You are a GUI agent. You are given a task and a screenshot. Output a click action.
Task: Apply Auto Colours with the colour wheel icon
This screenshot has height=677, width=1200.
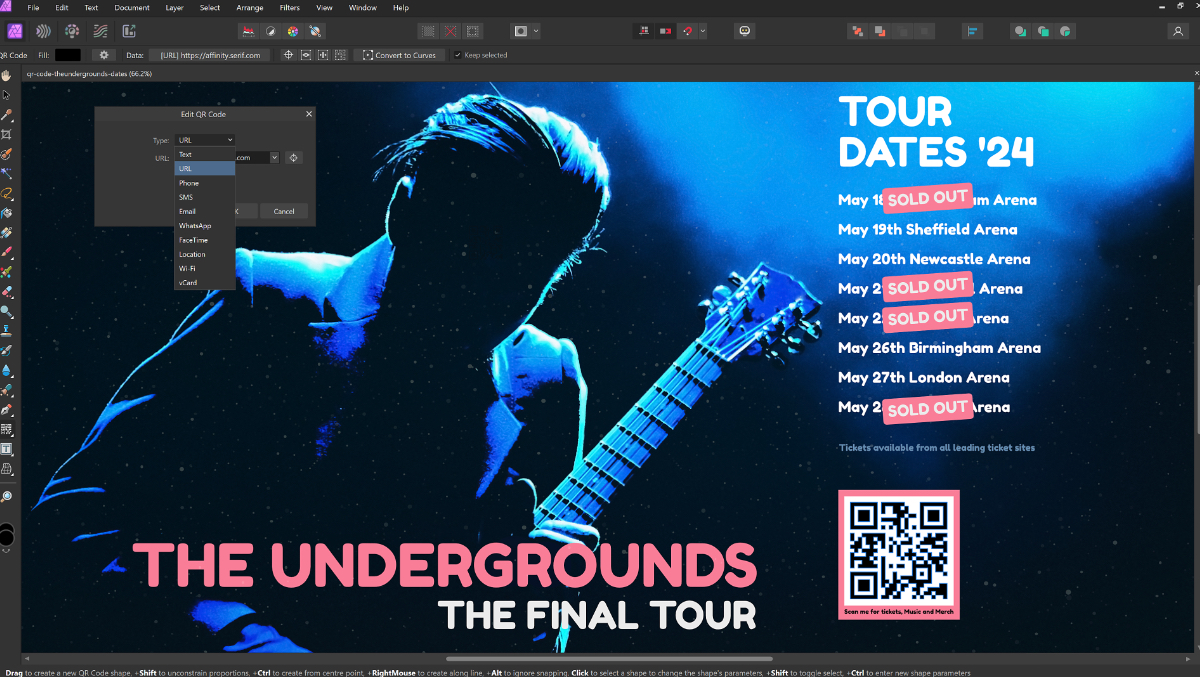292,31
